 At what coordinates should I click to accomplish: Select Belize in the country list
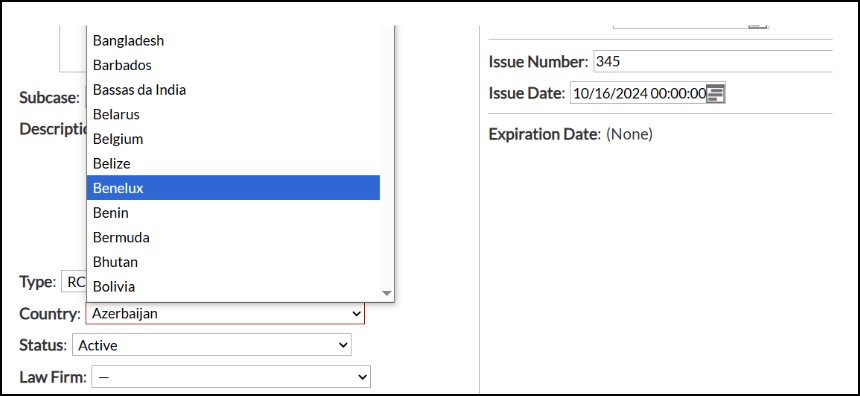point(233,163)
